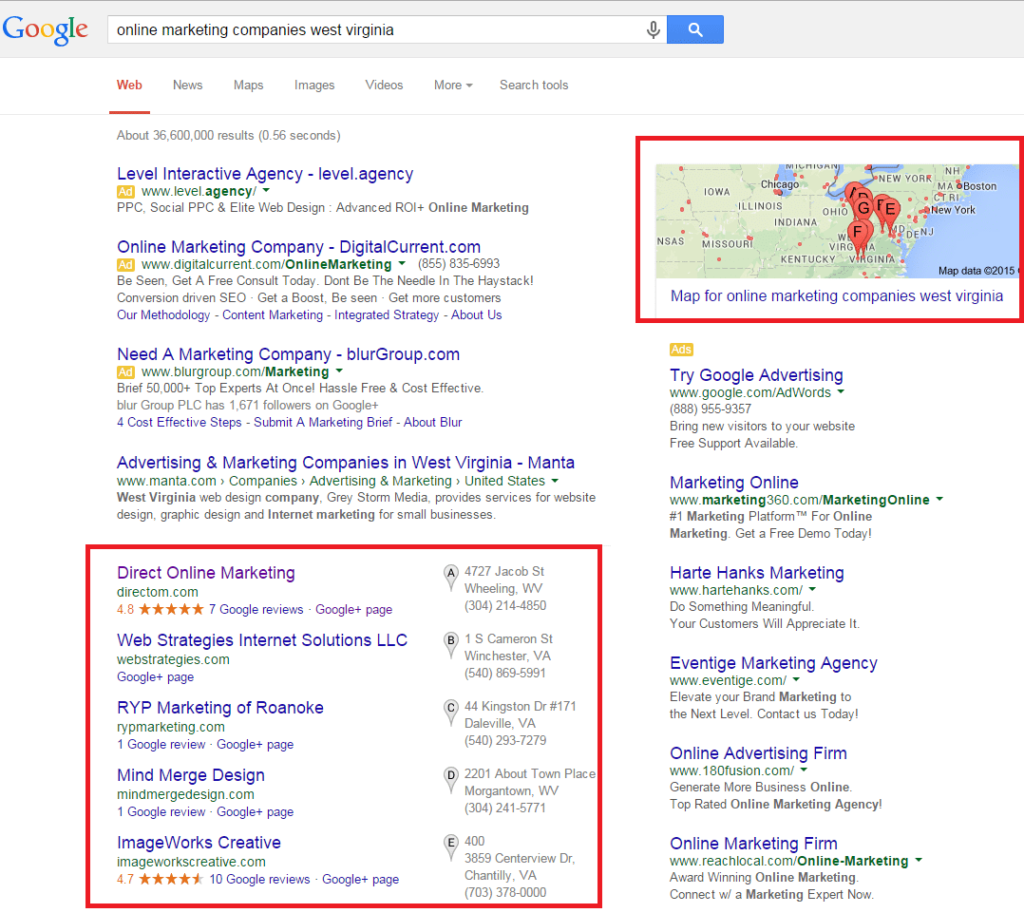Open 10 Google reviews for ImageWorks Creative

259,879
